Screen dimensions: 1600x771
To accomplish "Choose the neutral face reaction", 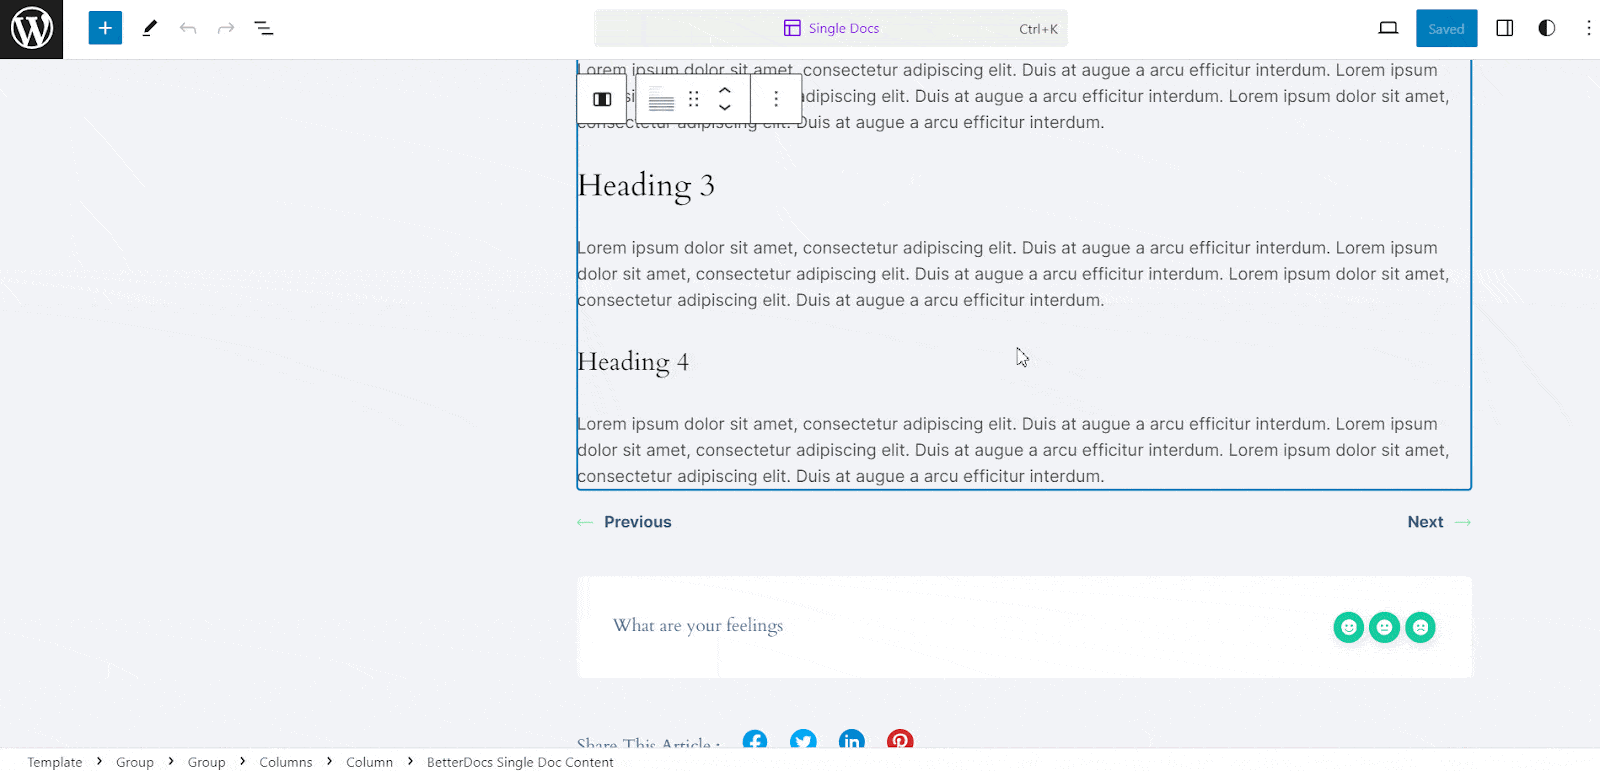I will tap(1384, 627).
